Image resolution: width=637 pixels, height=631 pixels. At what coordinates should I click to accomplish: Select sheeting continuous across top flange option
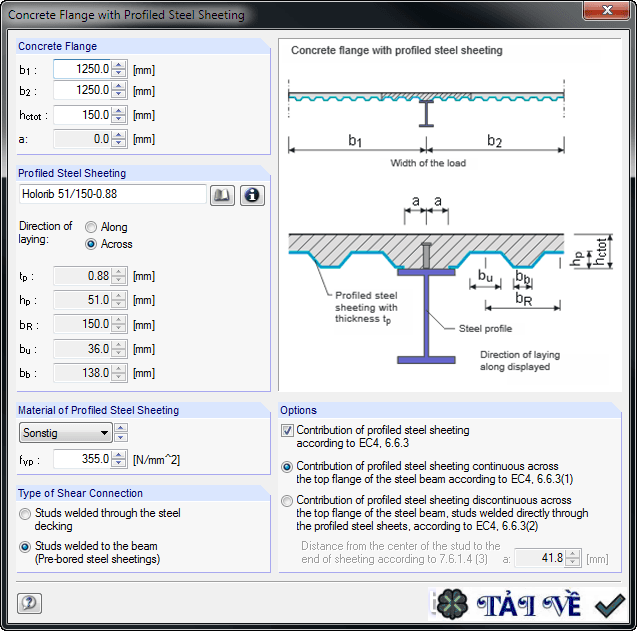287,467
